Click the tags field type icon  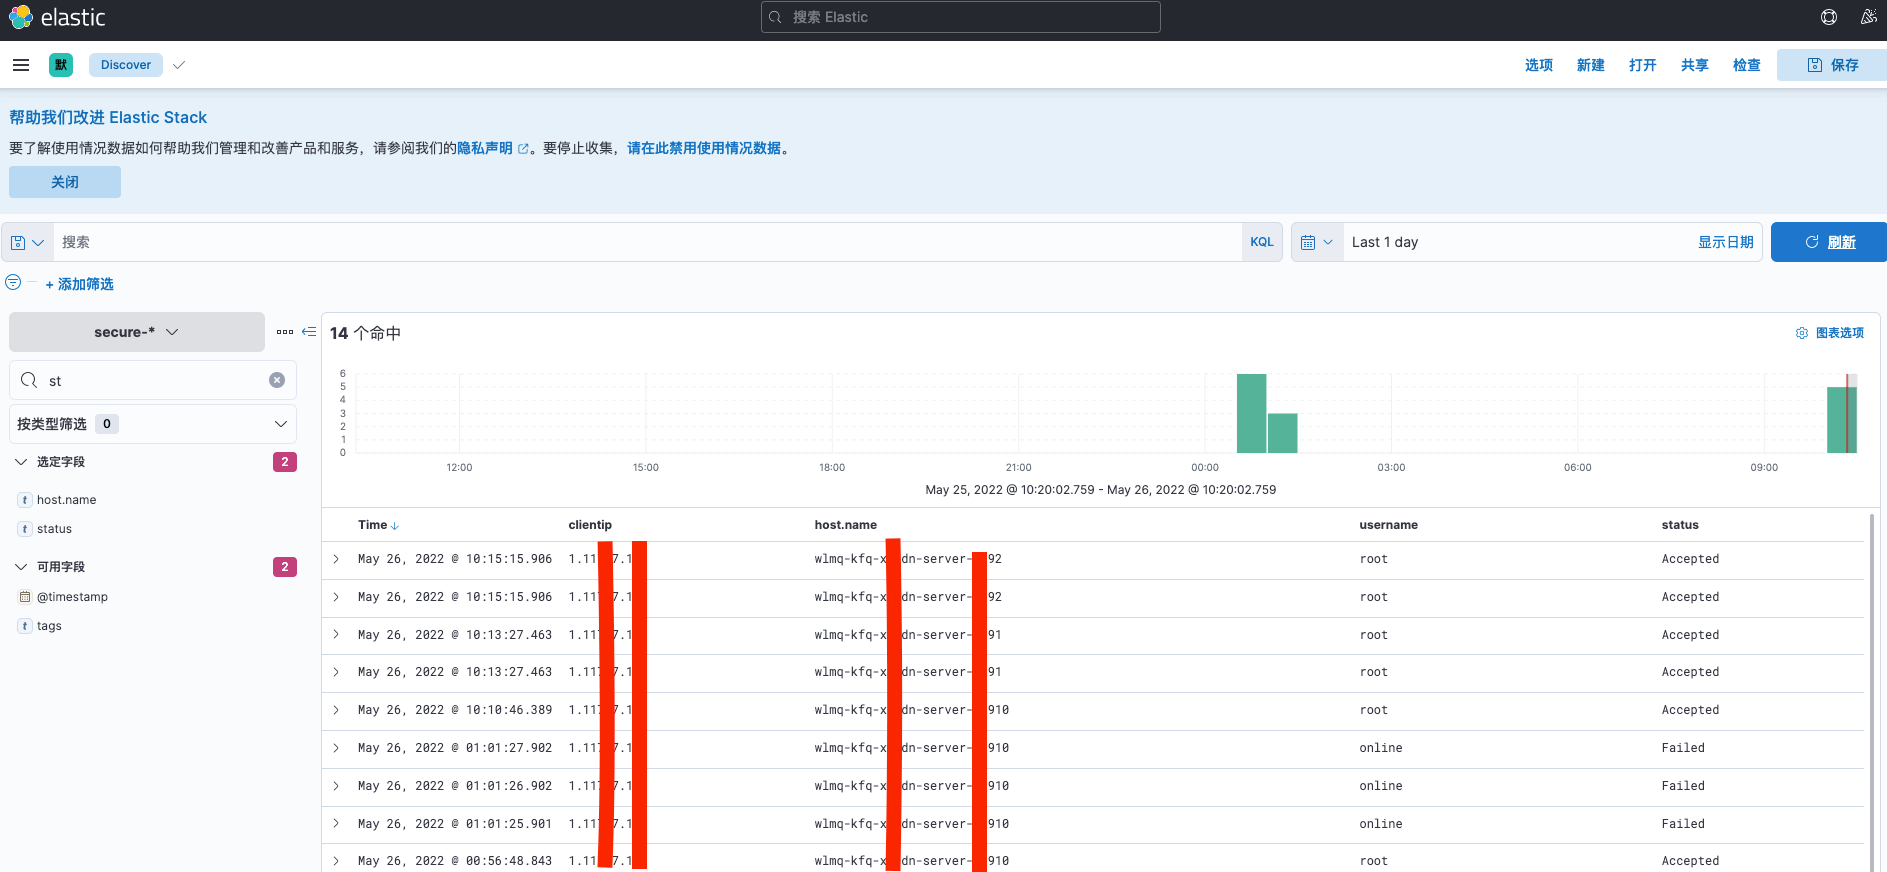tap(25, 626)
